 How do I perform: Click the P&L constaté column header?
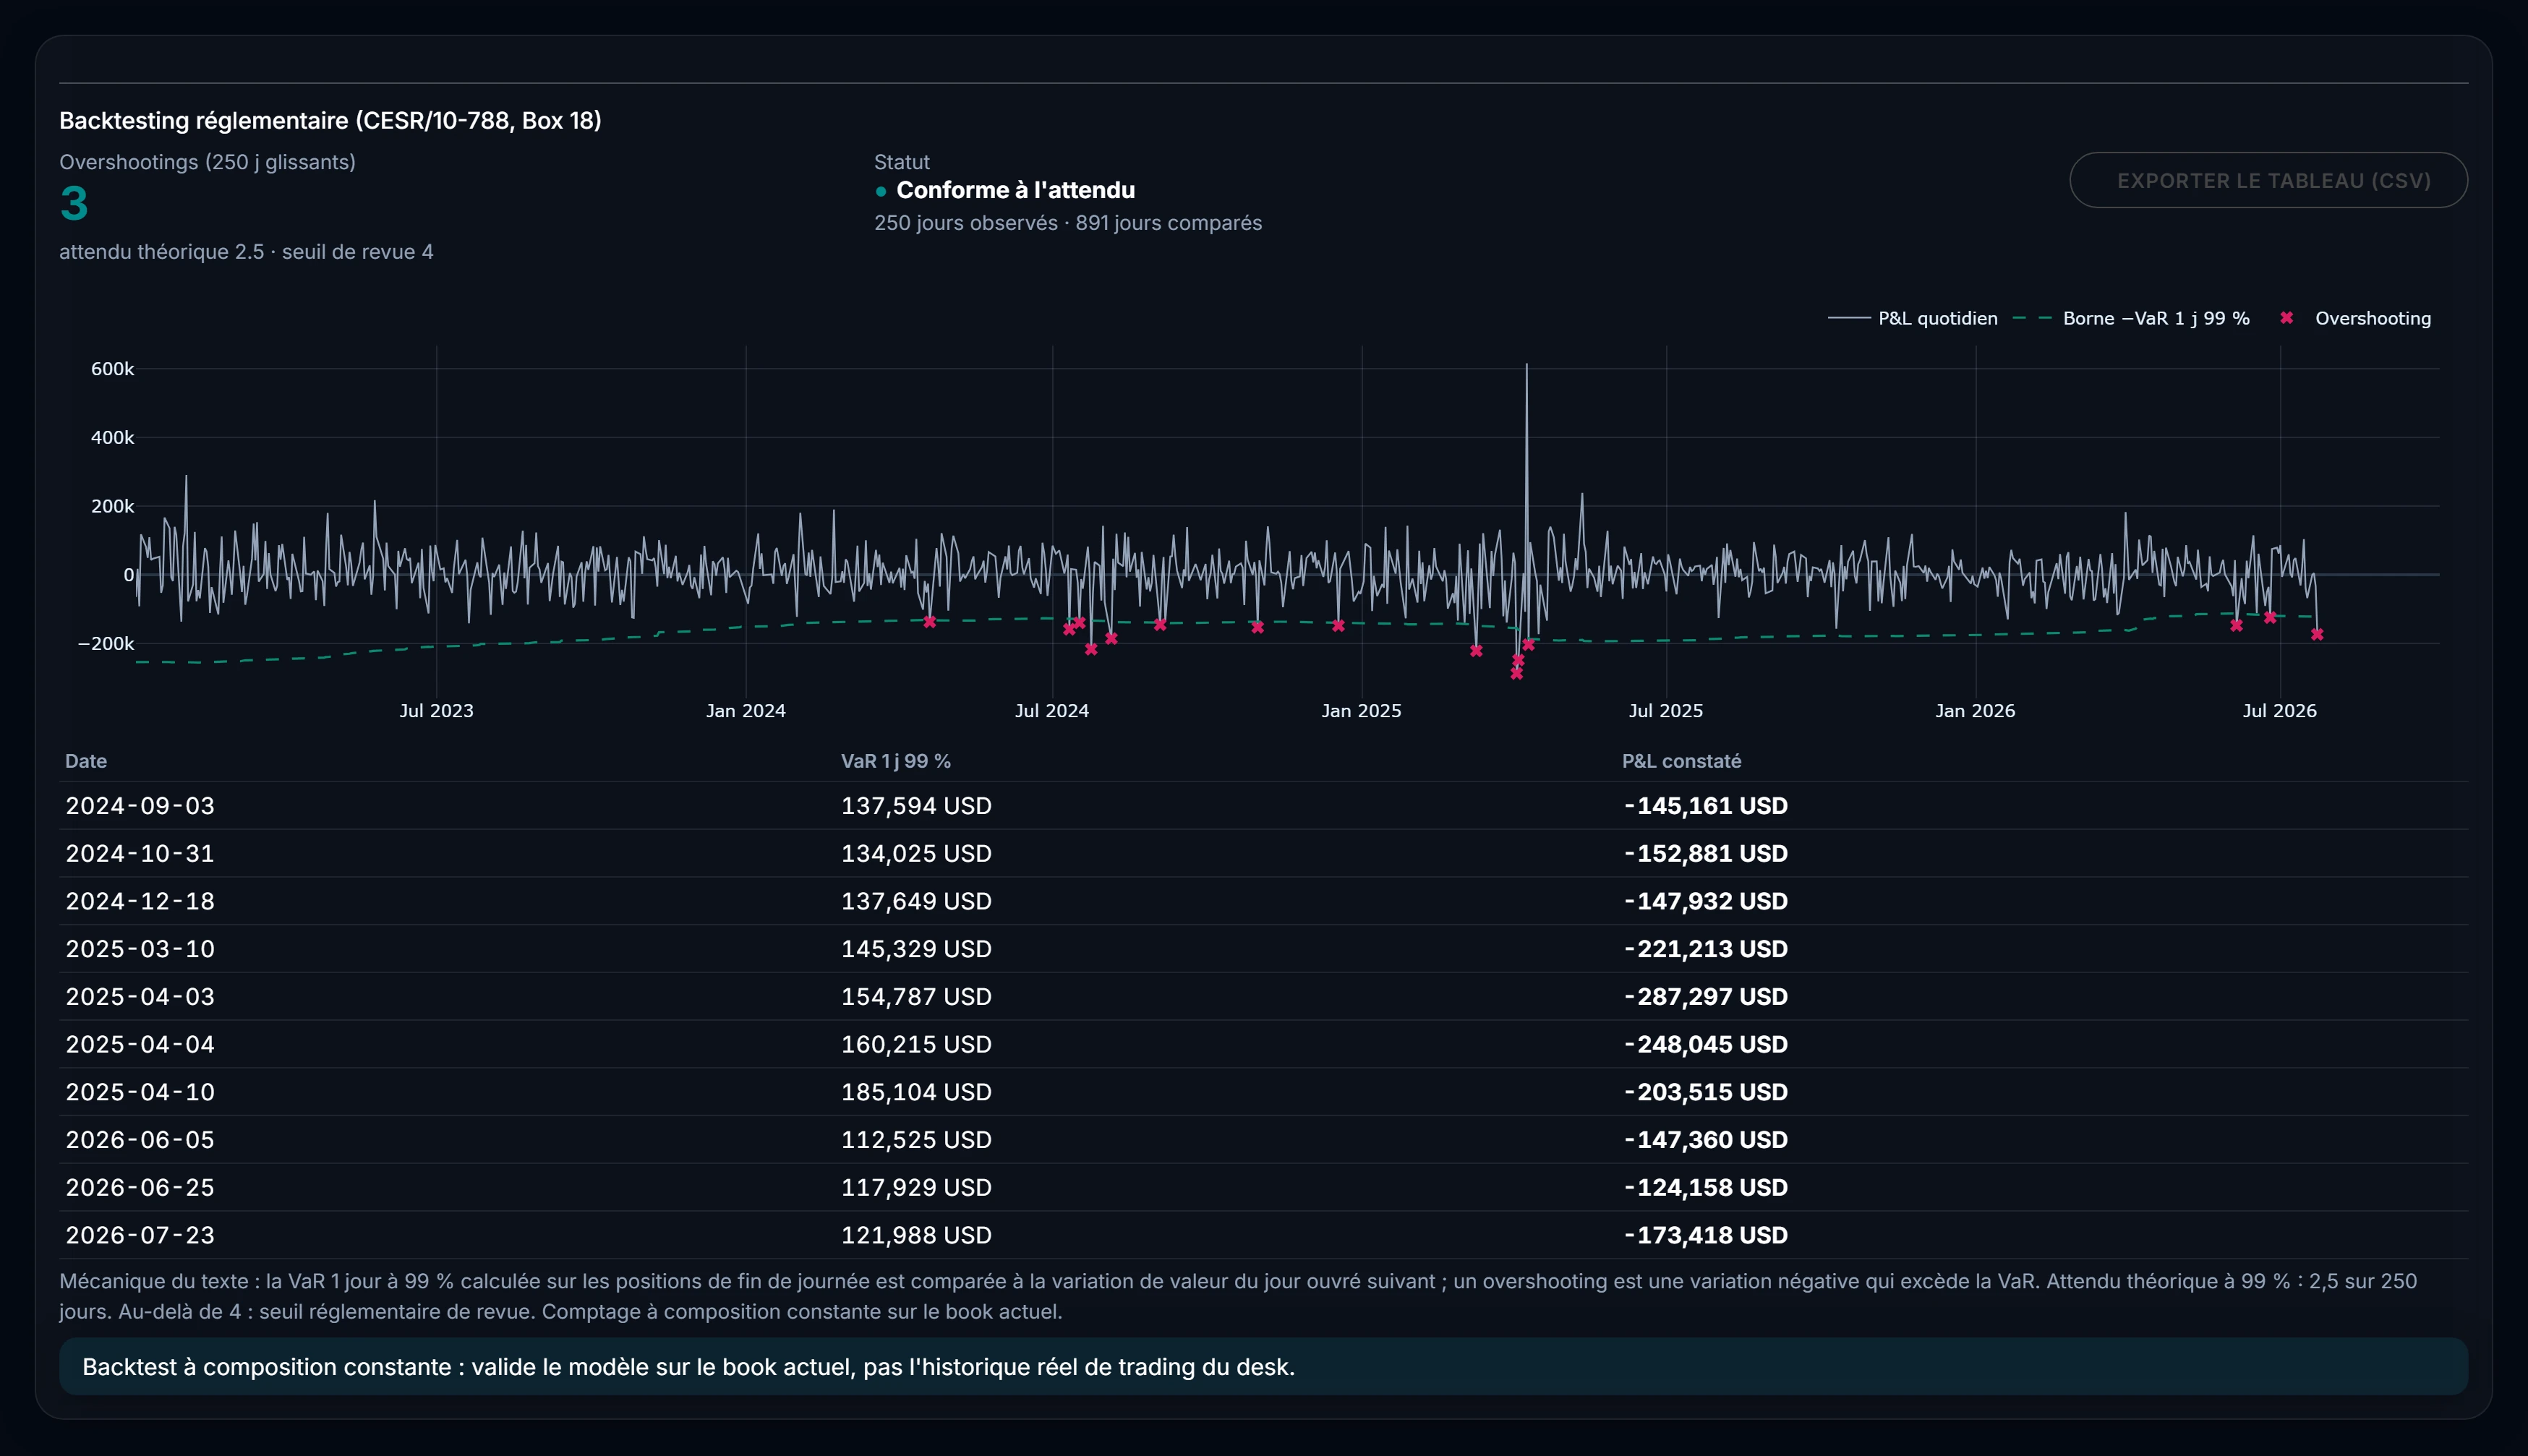point(1681,761)
